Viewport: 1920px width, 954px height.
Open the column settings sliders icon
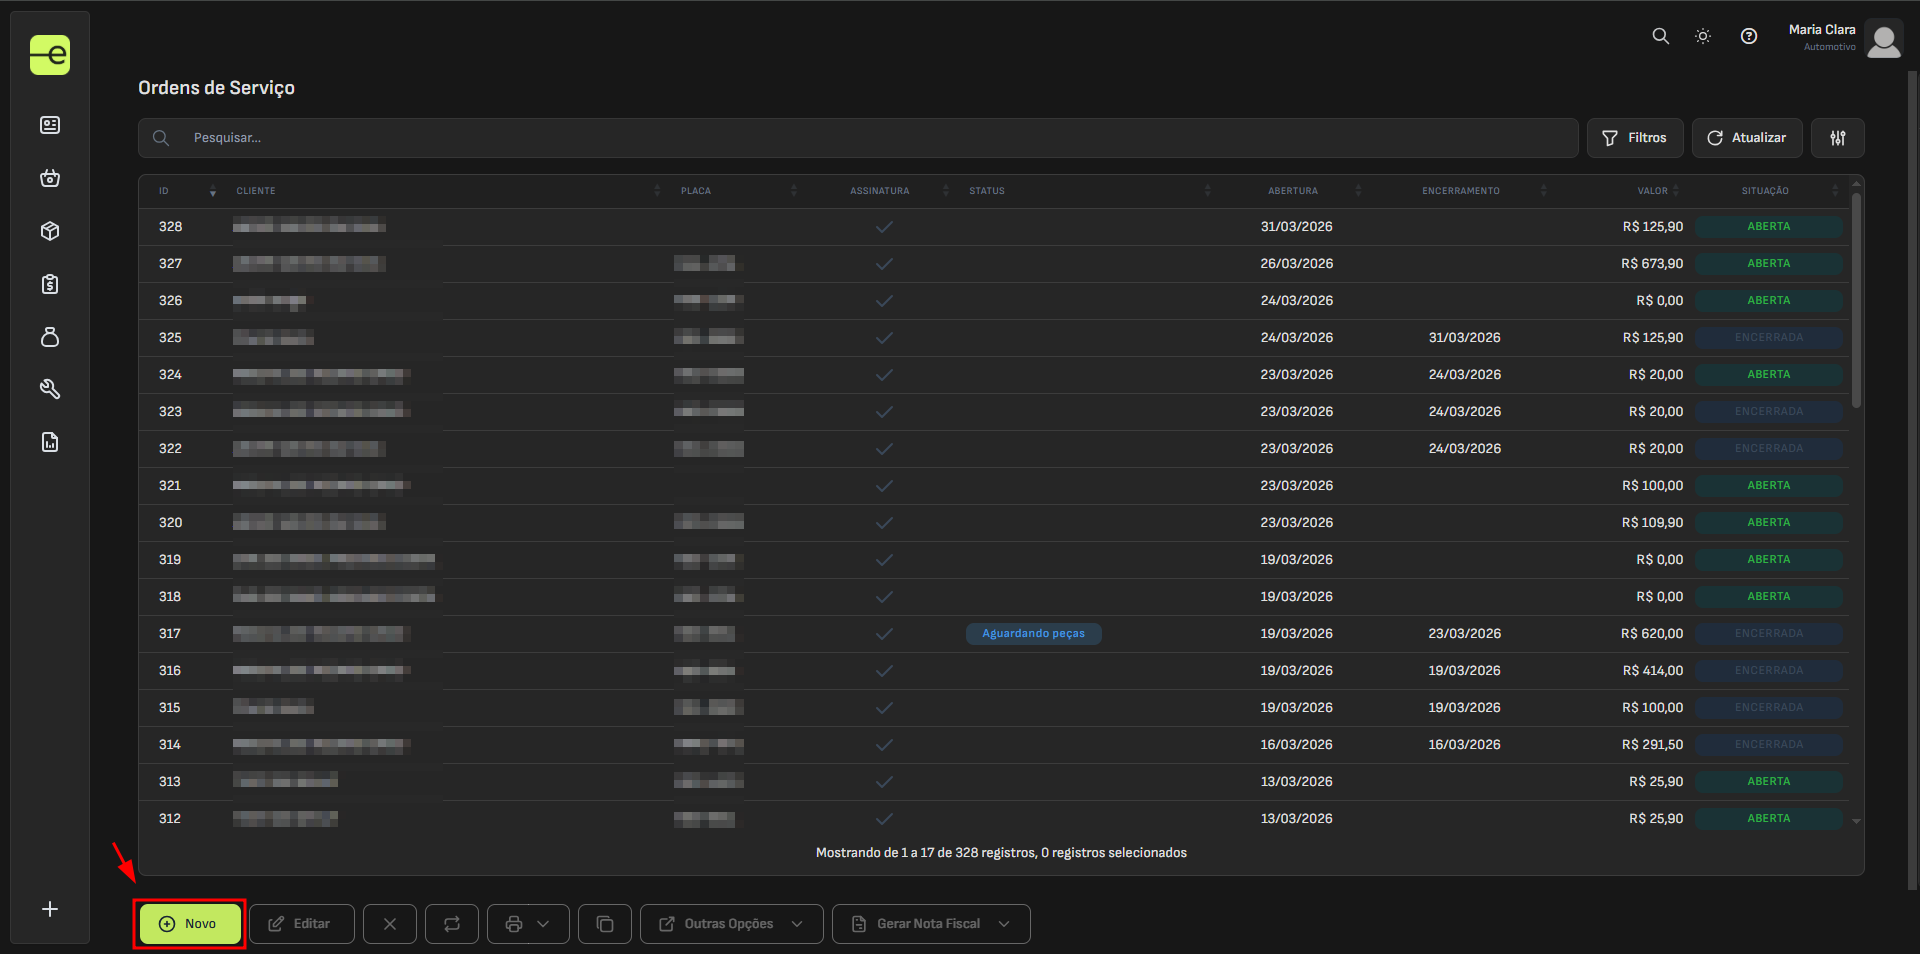(1837, 138)
